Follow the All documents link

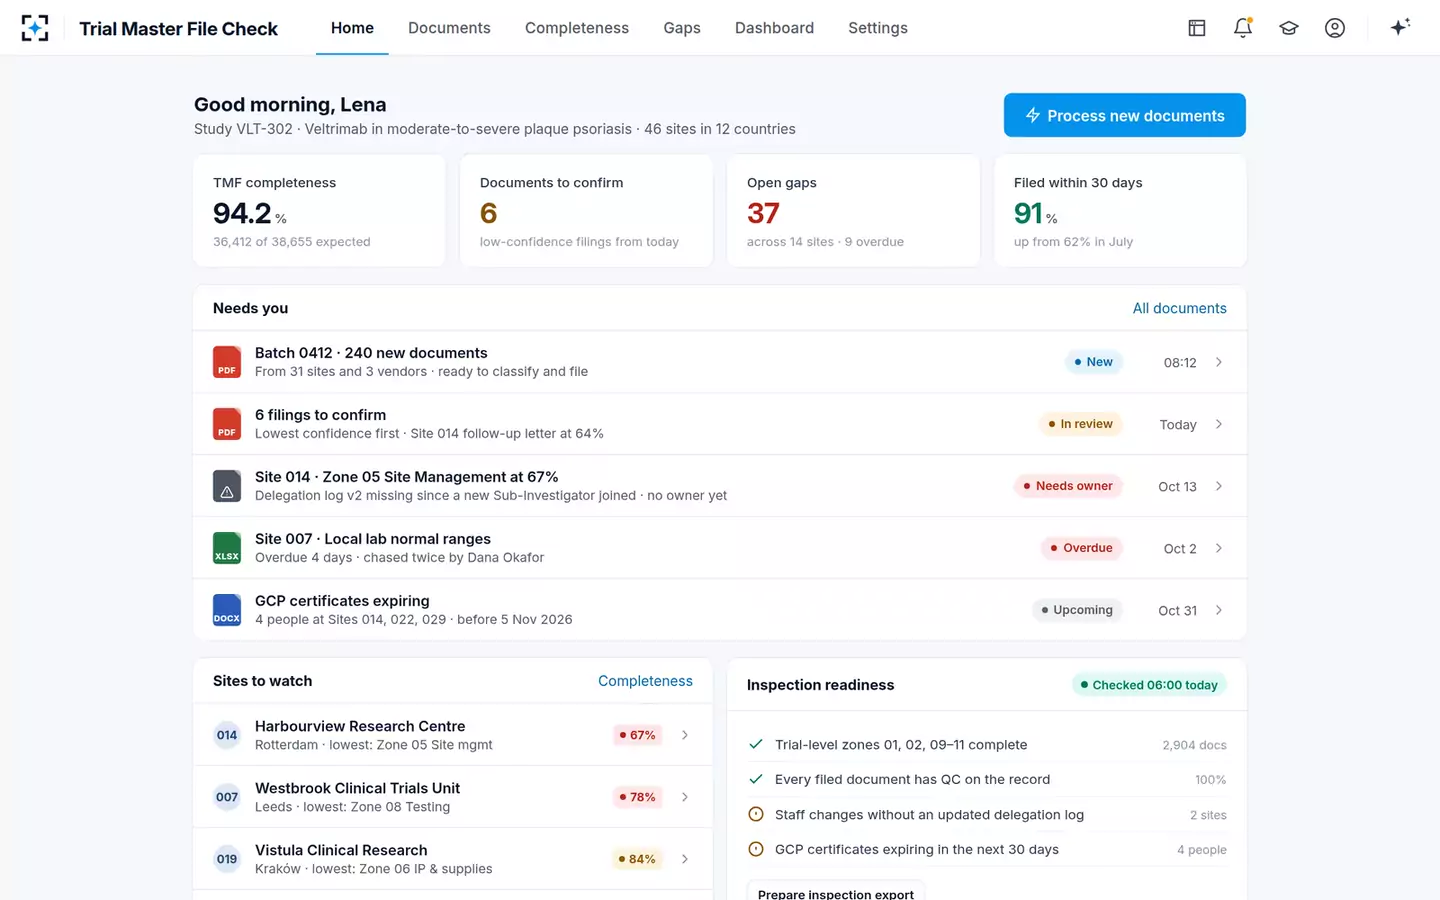[x=1179, y=308]
